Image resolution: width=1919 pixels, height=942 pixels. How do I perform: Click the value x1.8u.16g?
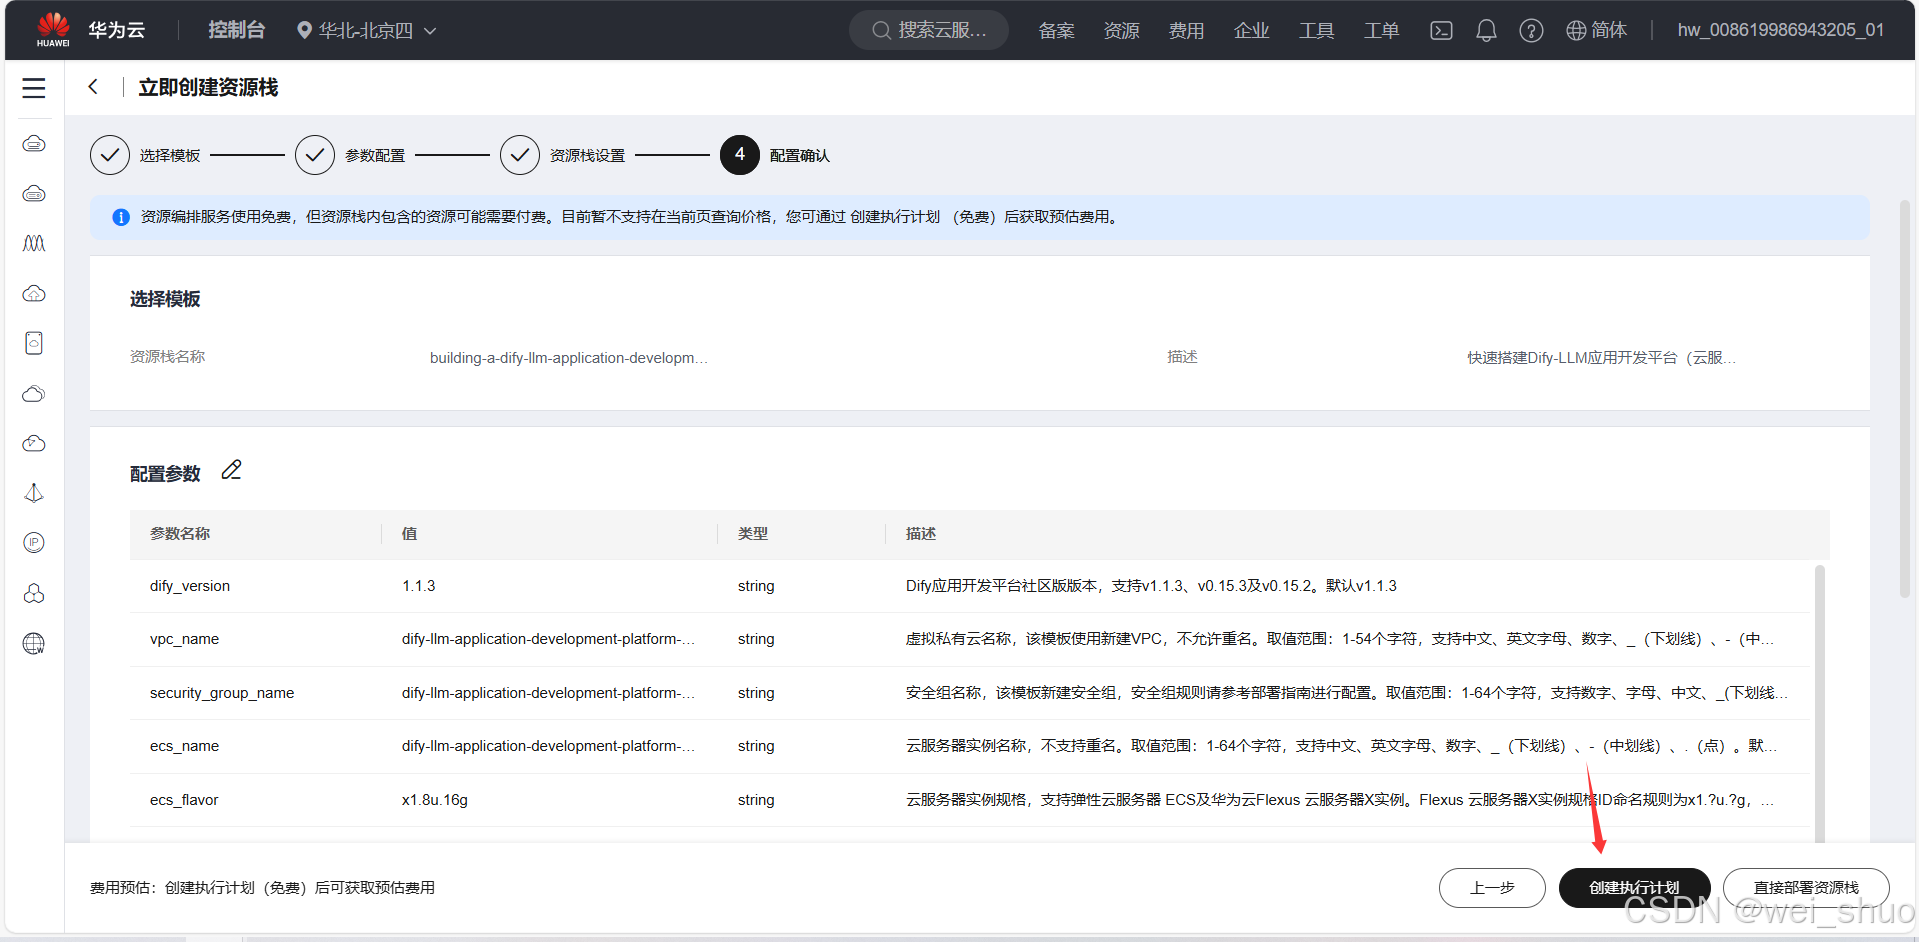[435, 800]
